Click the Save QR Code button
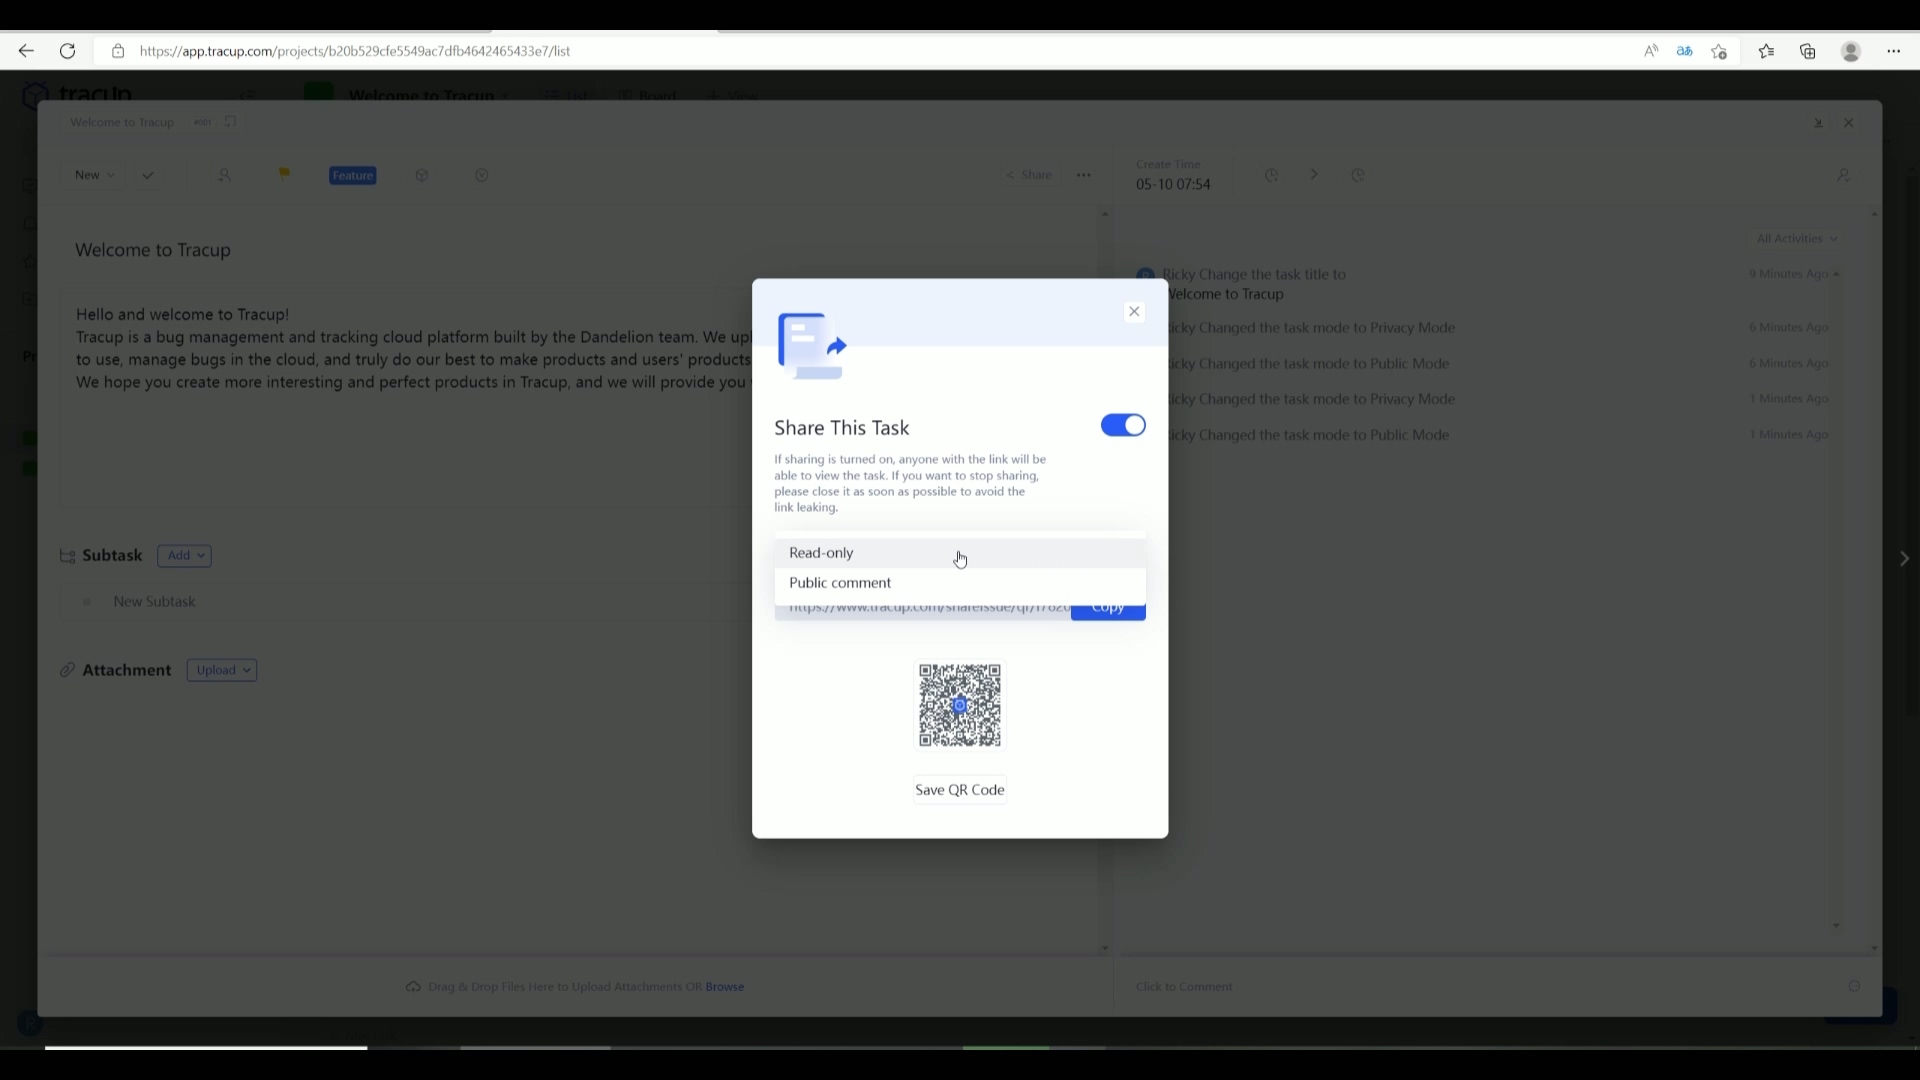This screenshot has width=1920, height=1080. [959, 789]
